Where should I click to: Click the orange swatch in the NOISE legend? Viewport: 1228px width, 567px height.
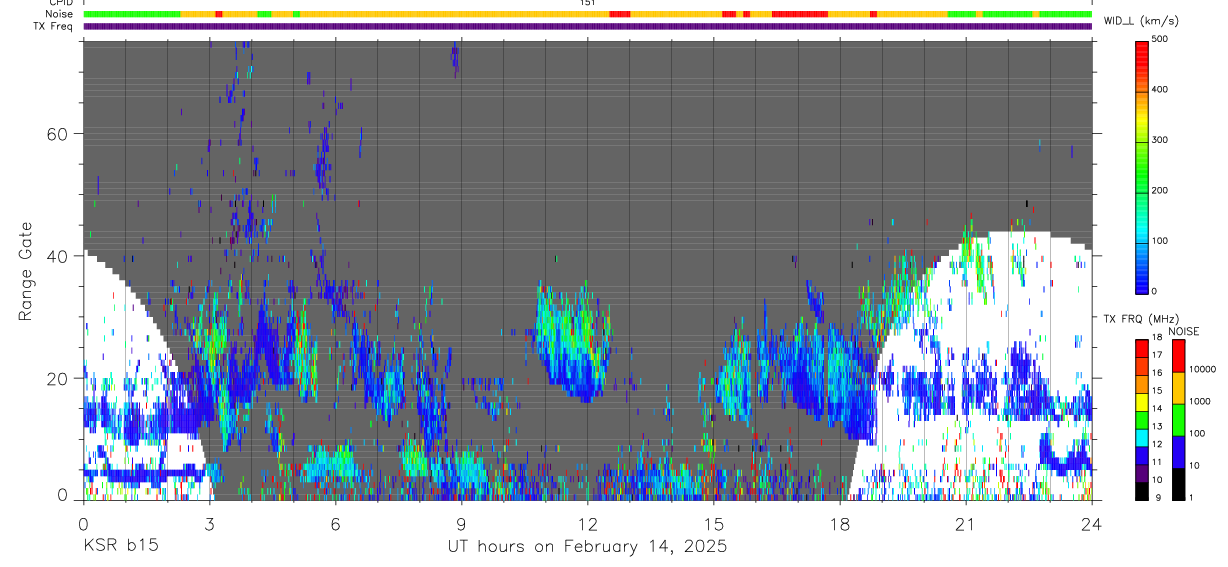pyautogui.click(x=1178, y=388)
